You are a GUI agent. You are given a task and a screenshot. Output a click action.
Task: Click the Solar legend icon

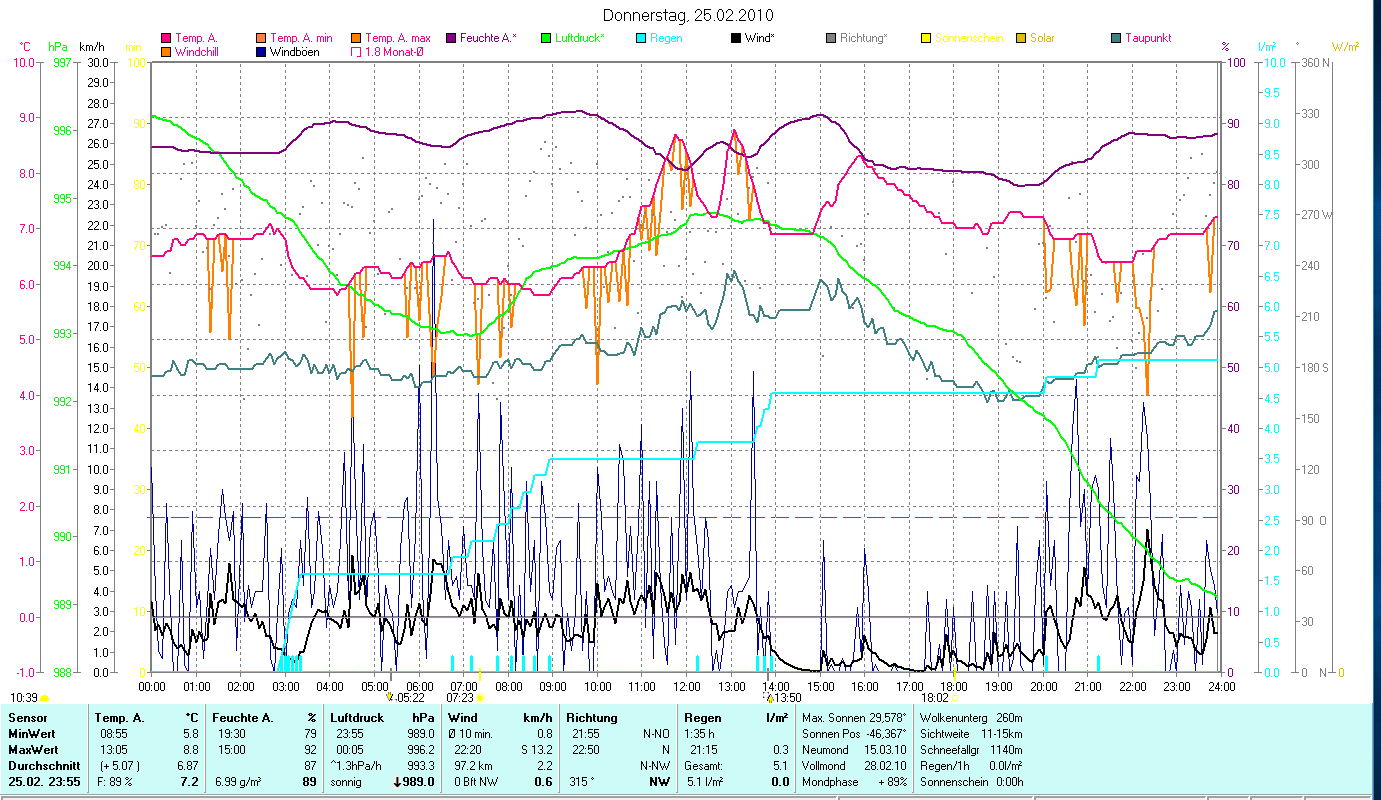click(1021, 39)
